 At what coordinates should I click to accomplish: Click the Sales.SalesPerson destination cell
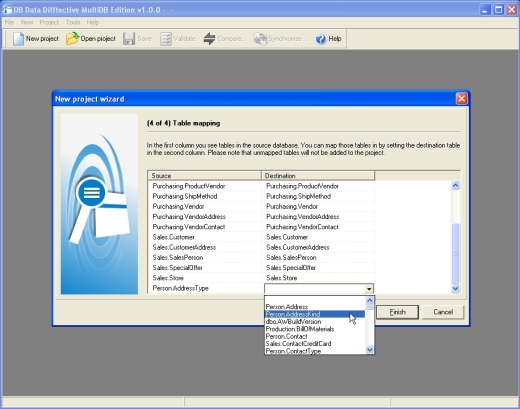click(x=318, y=257)
